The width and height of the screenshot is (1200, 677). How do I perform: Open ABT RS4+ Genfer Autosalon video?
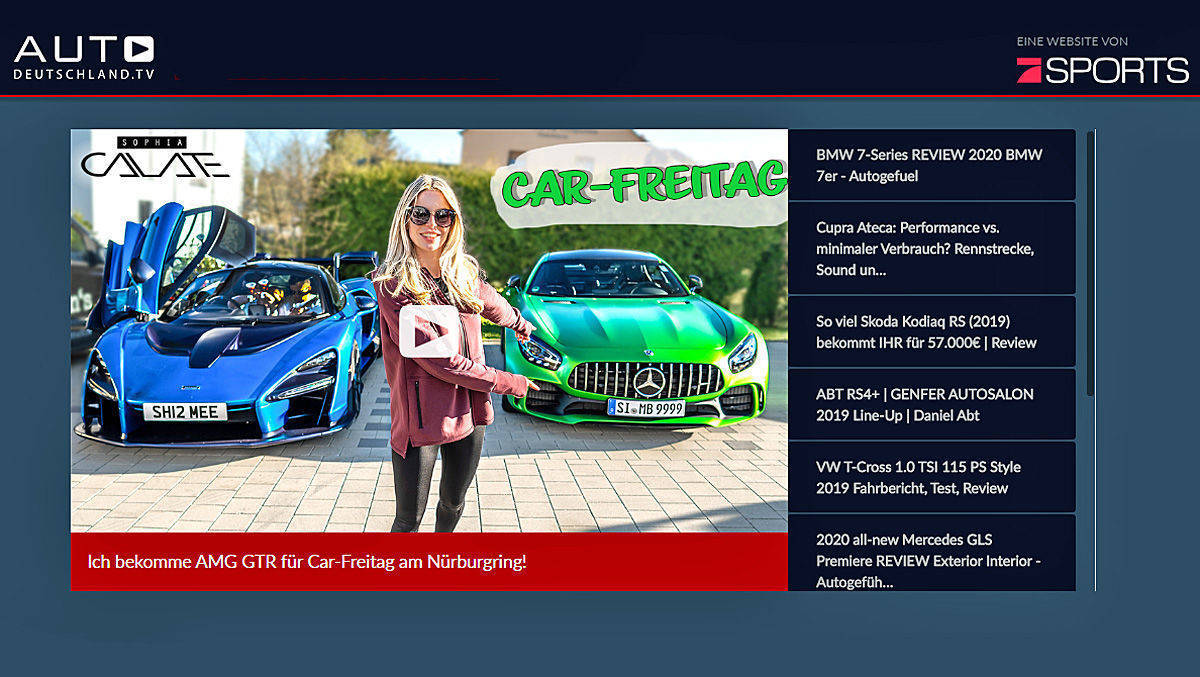click(931, 404)
